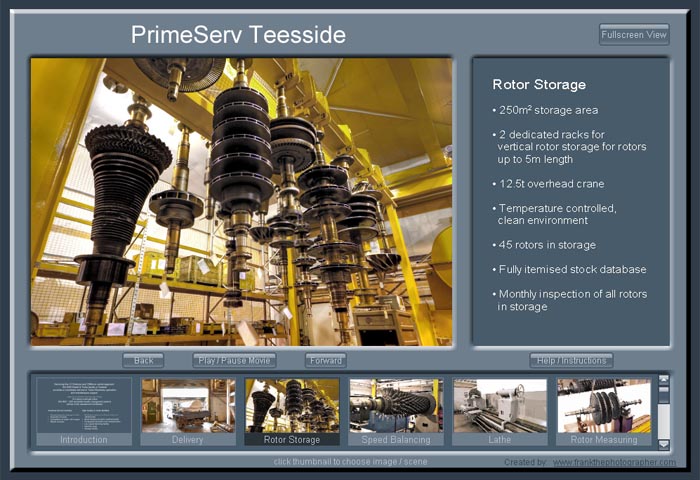Click 'Monthly inspection of all rotors' bullet

tap(570, 300)
